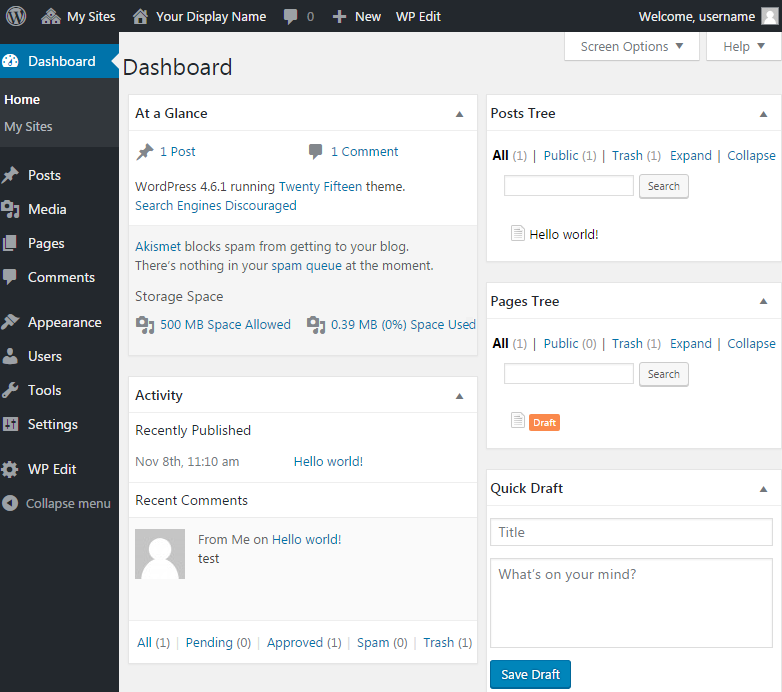Click the Users icon in sidebar

(10, 356)
